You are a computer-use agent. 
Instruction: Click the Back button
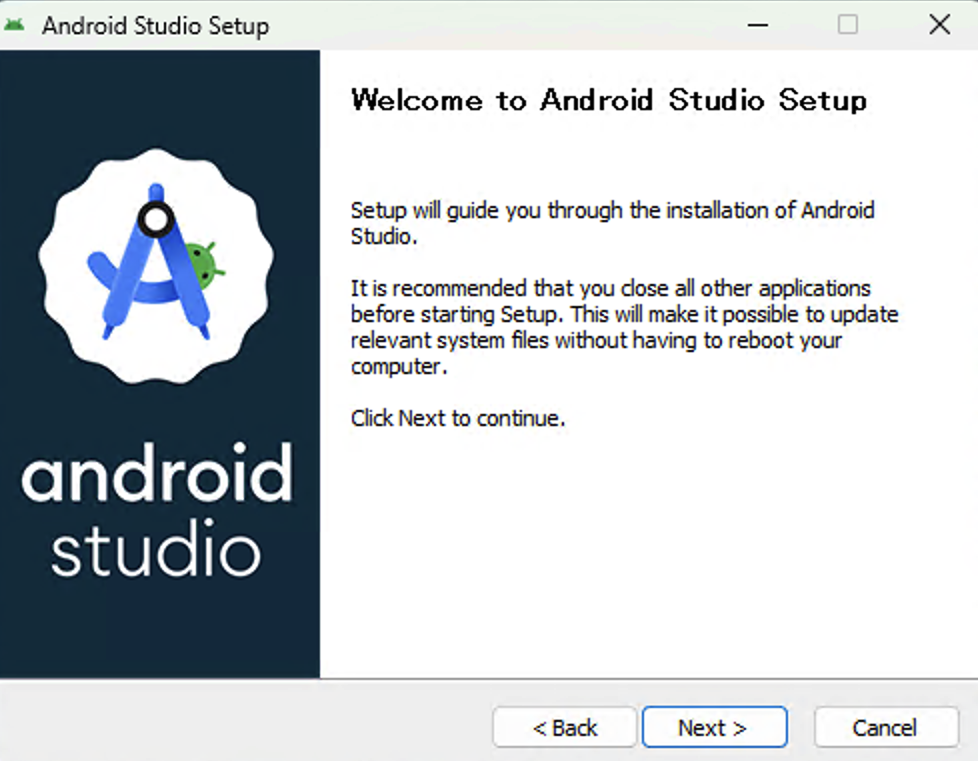(x=564, y=727)
